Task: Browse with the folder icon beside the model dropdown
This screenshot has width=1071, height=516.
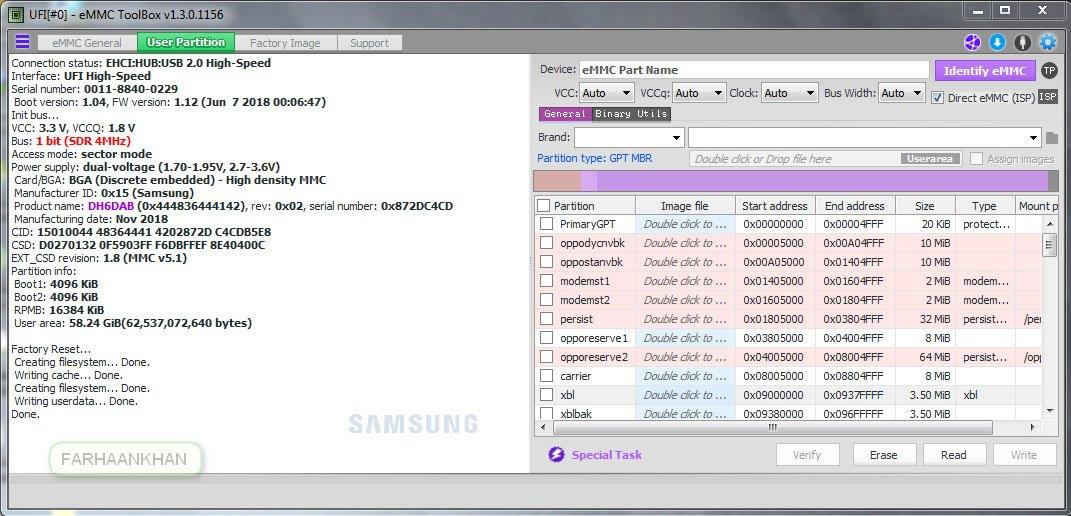Action: 1051,137
